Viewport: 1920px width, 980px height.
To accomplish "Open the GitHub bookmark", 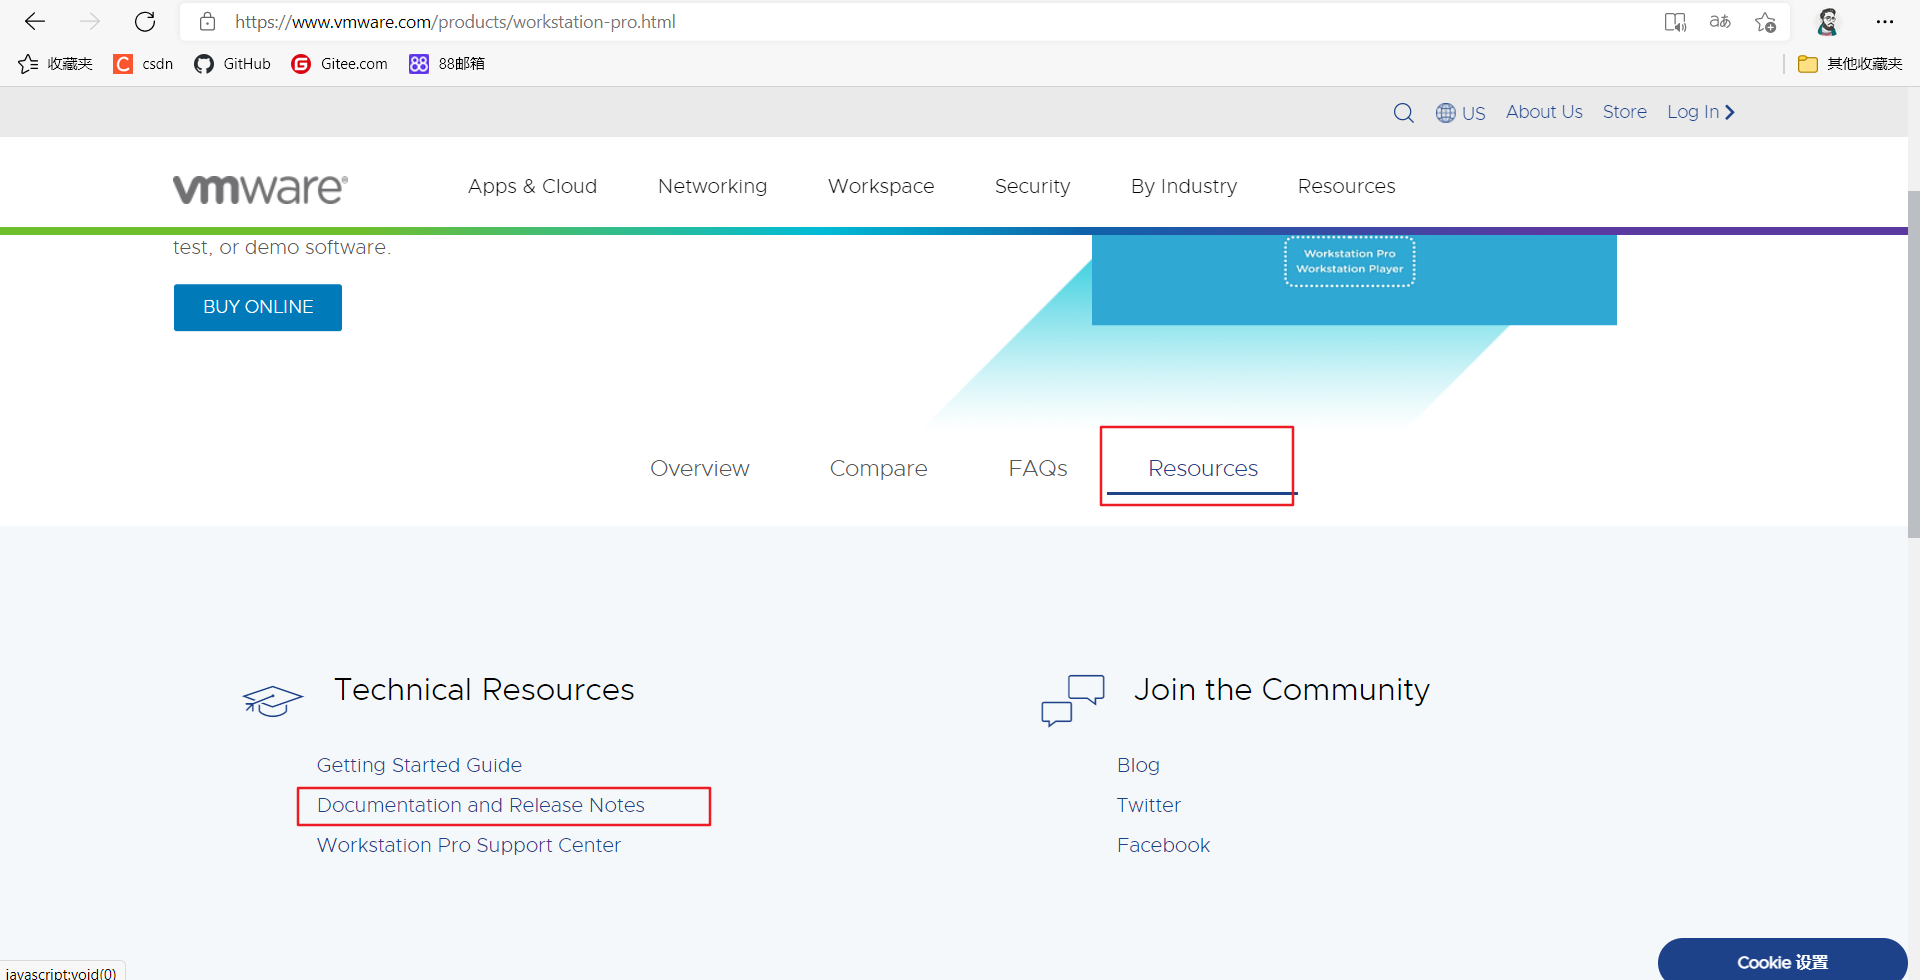I will [231, 63].
